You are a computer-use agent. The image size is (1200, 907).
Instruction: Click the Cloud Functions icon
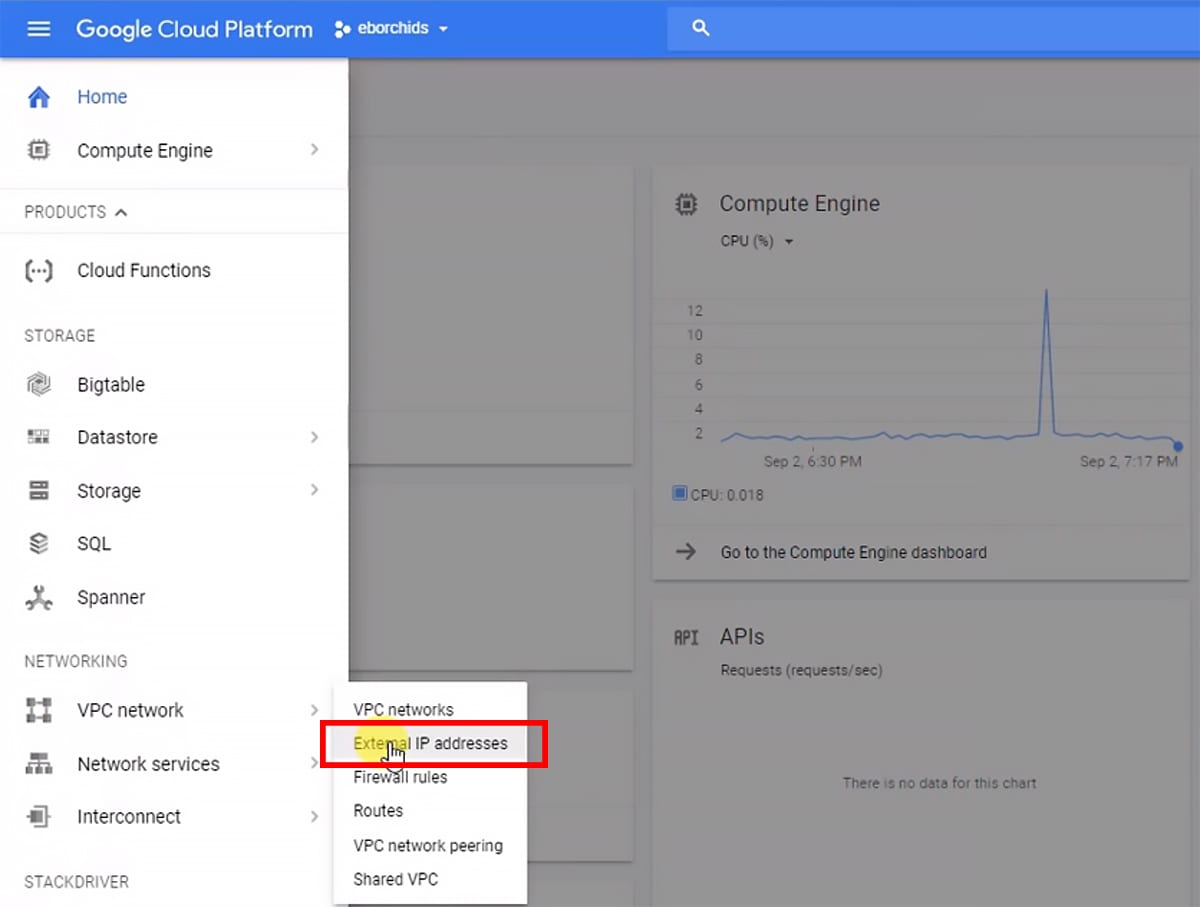point(38,270)
